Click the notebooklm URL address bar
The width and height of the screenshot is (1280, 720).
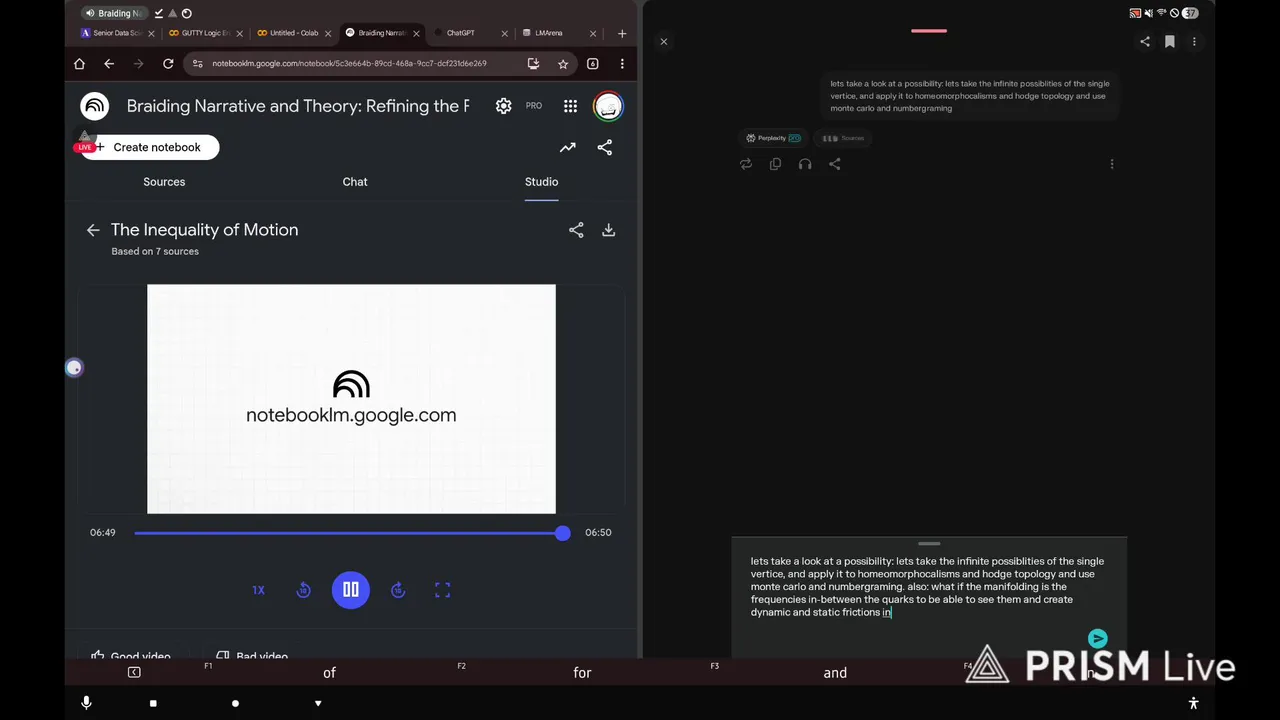pos(350,64)
